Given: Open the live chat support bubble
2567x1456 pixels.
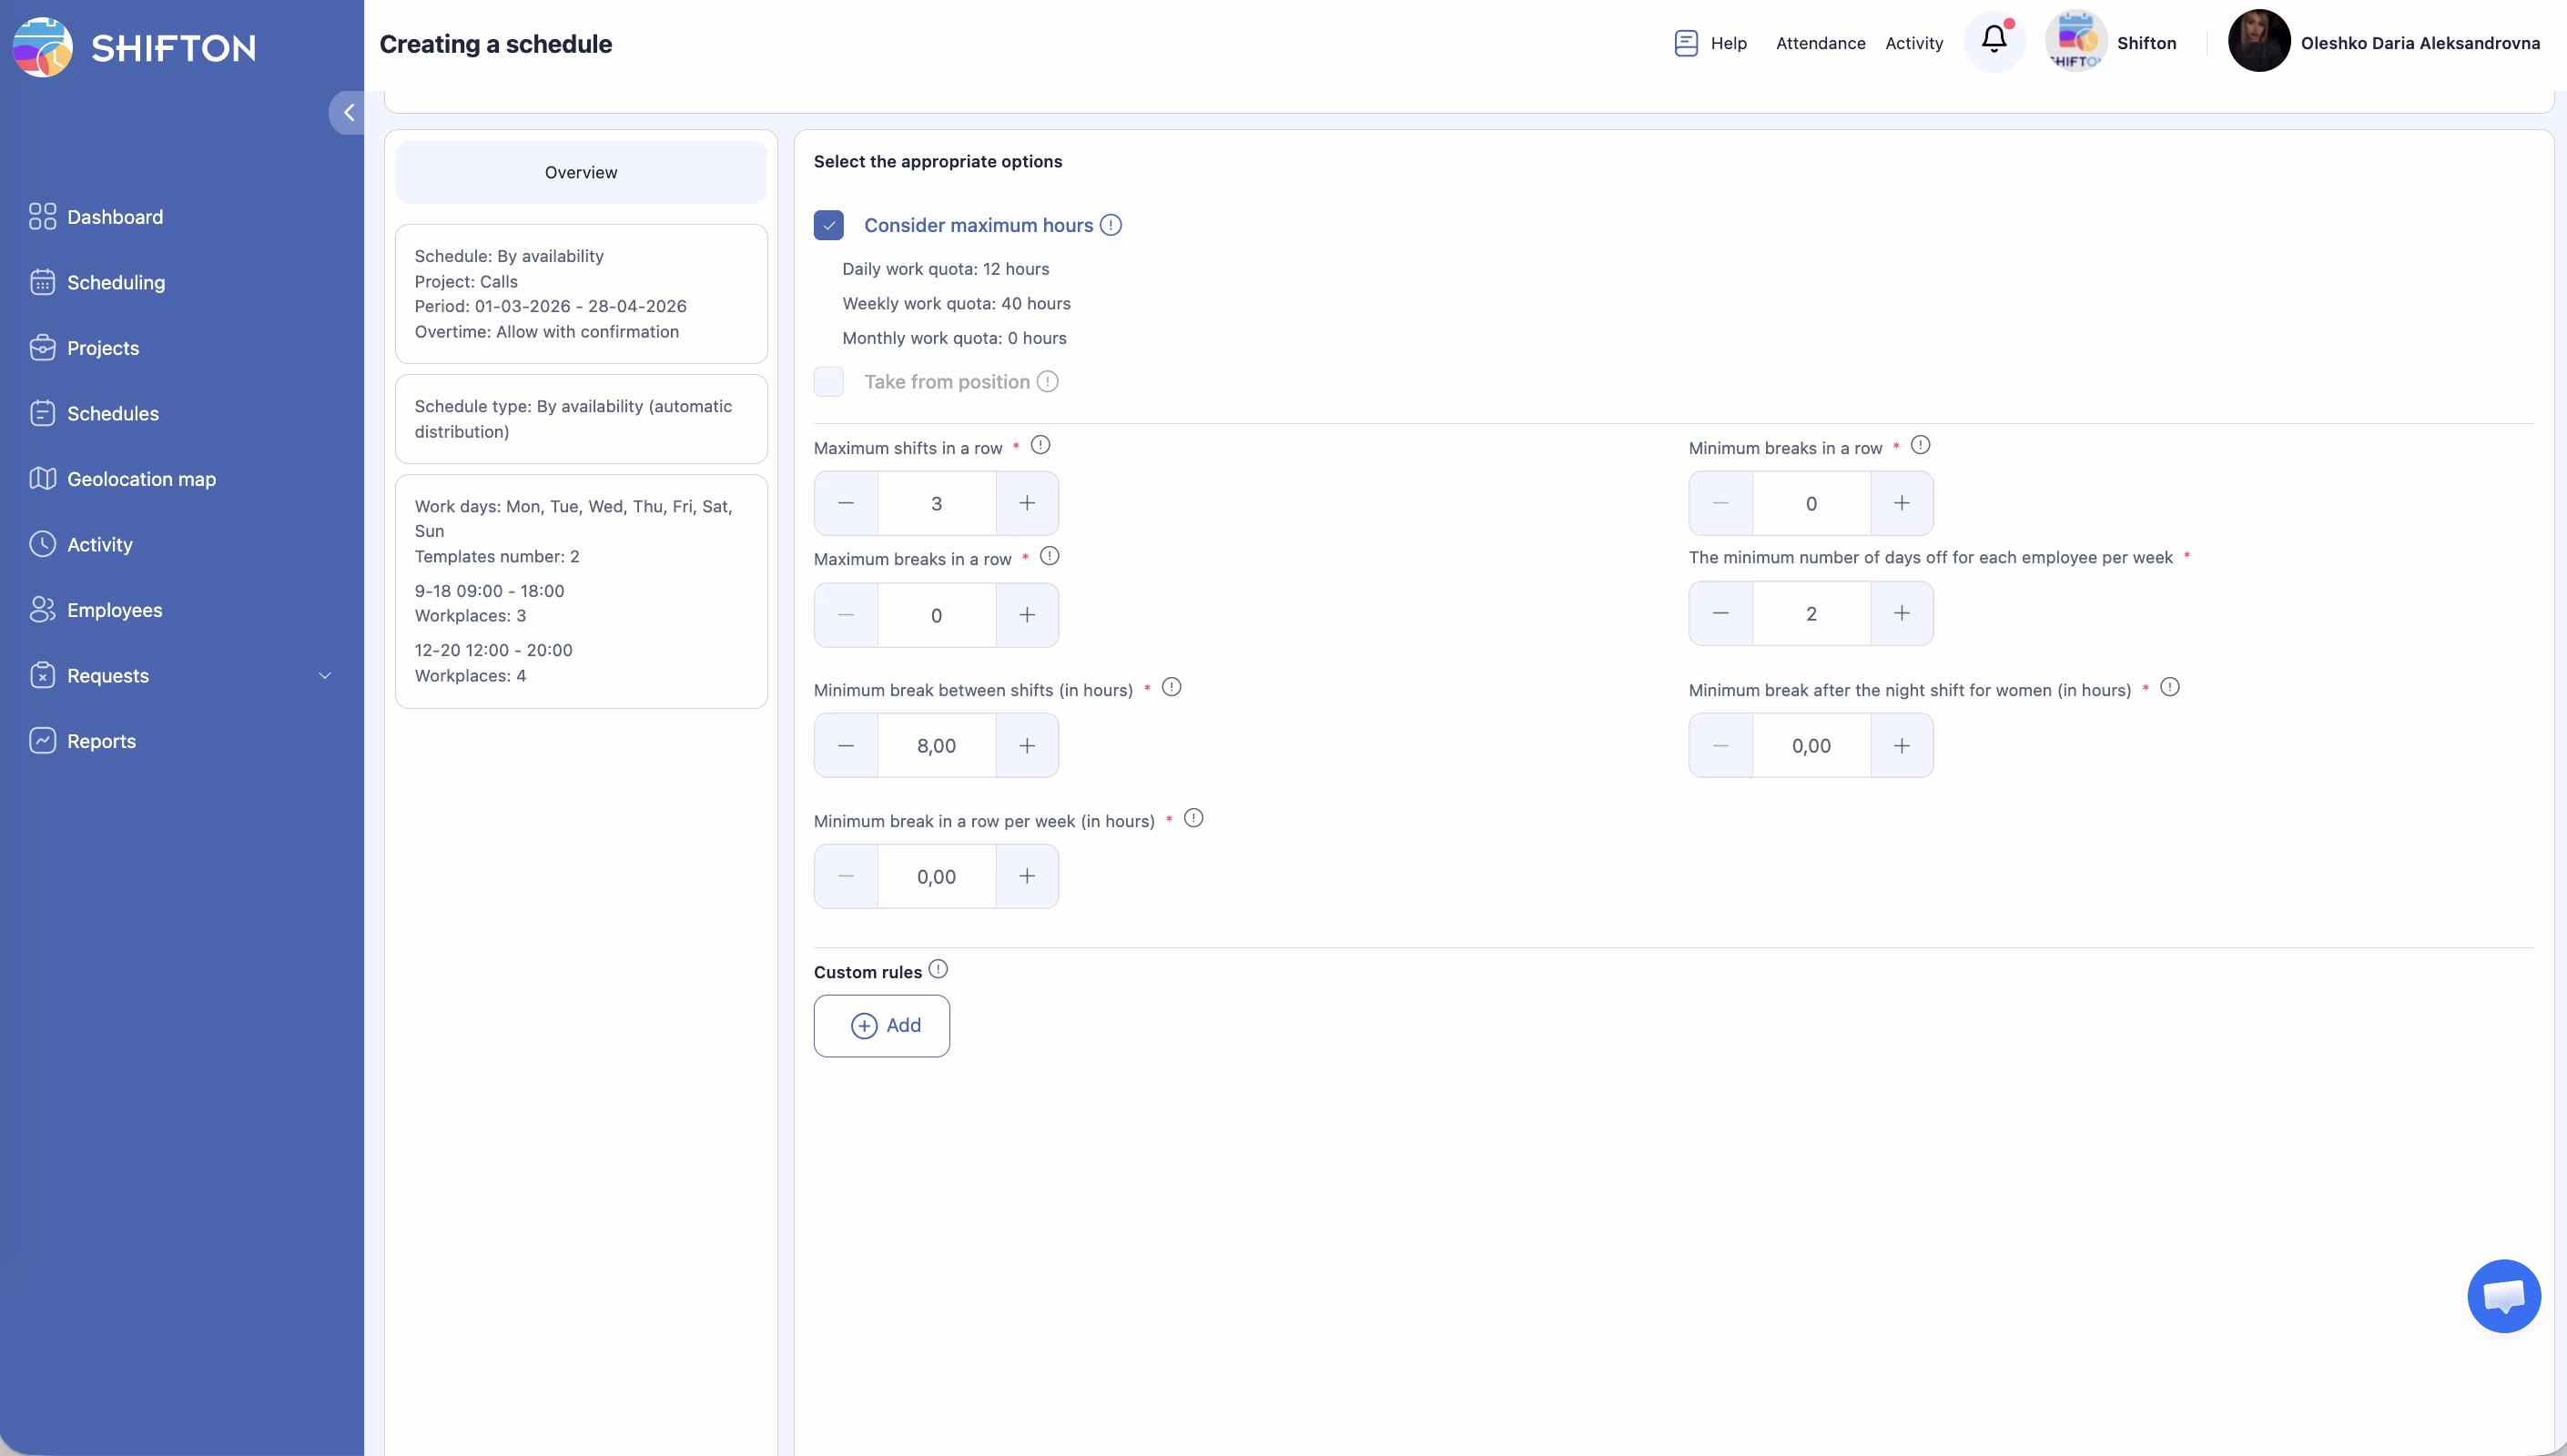Looking at the screenshot, I should 2503,1296.
